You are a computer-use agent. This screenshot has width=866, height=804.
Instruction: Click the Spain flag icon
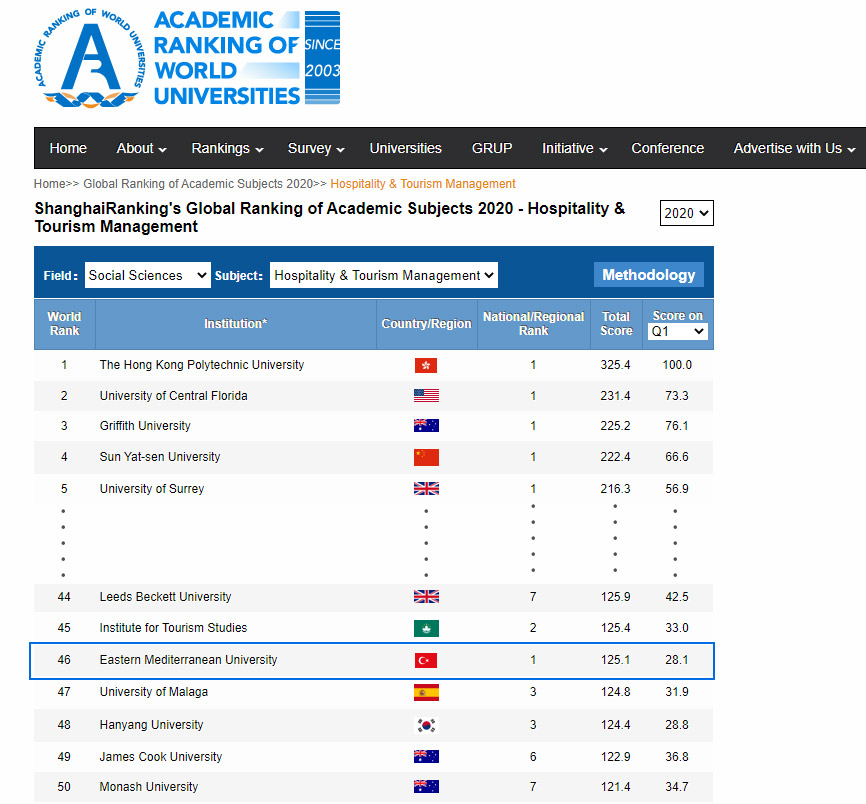426,692
